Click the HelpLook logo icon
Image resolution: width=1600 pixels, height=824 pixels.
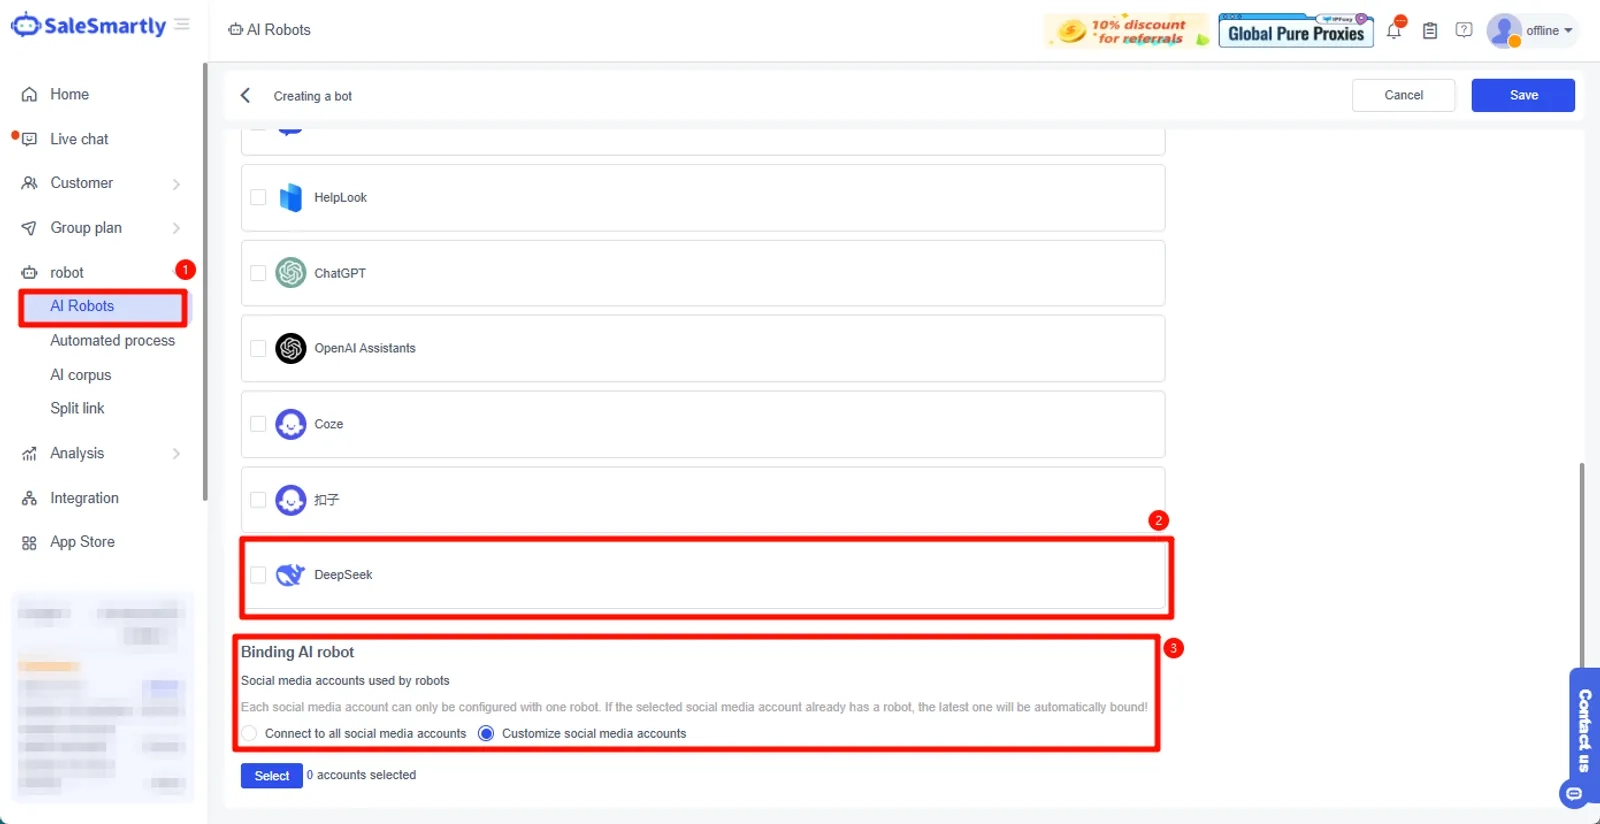click(290, 197)
